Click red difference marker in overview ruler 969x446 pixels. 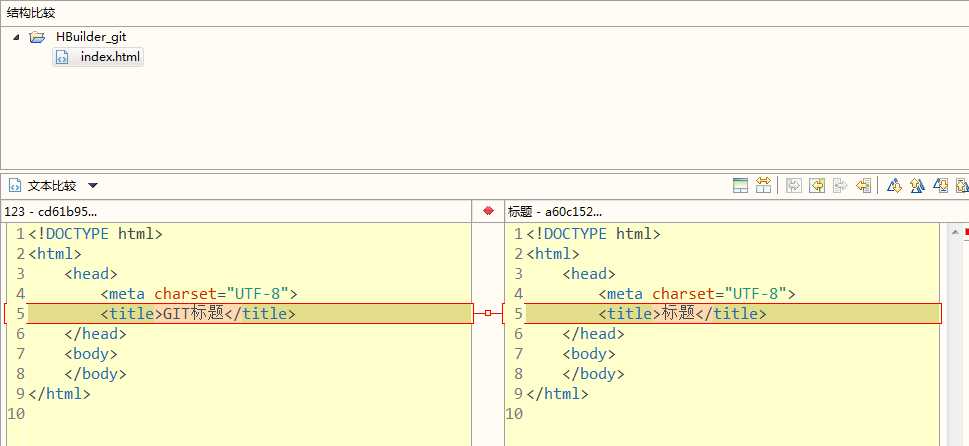[x=967, y=232]
